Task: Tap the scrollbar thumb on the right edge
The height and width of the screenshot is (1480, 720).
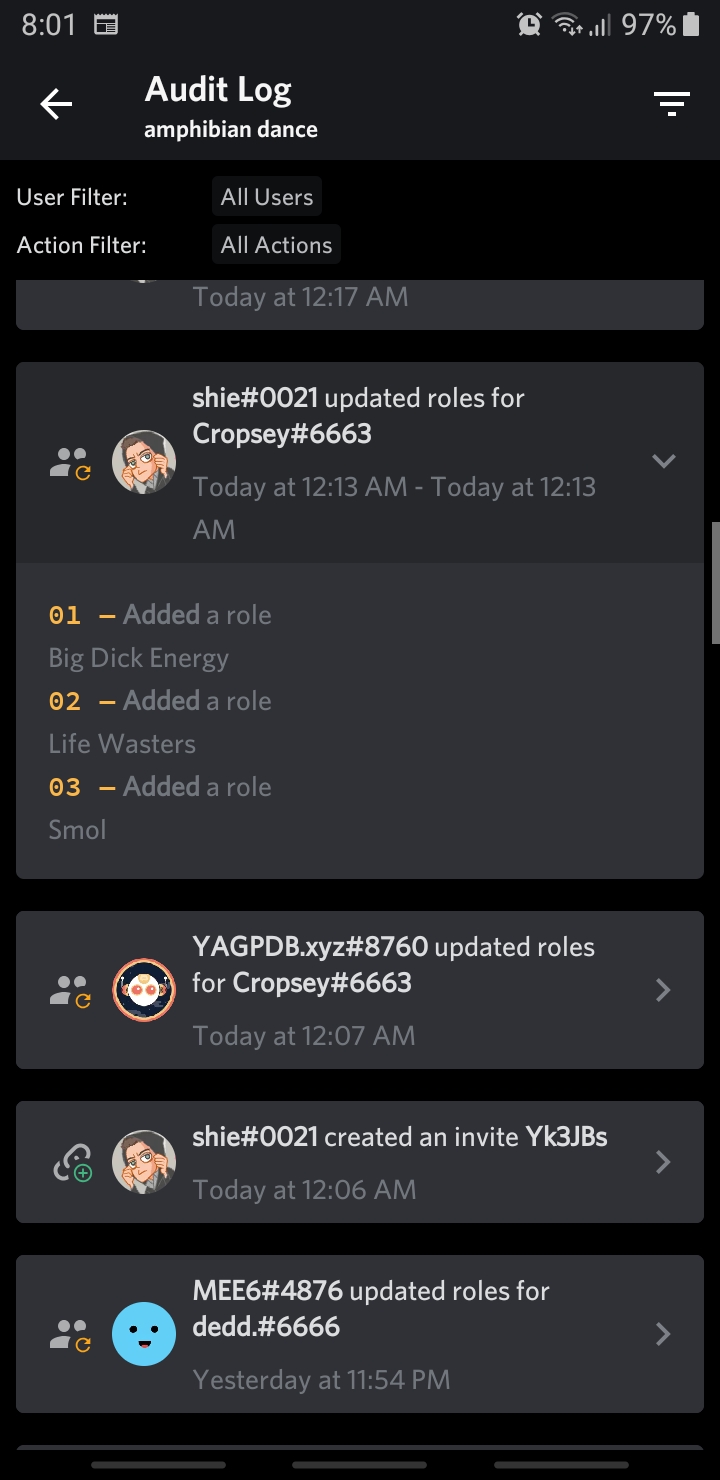Action: coord(715,582)
